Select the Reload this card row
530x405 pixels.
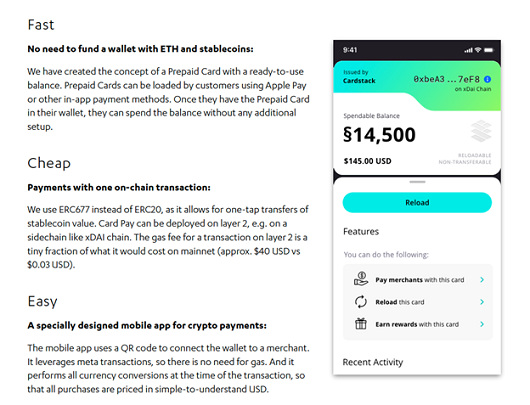coord(419,302)
